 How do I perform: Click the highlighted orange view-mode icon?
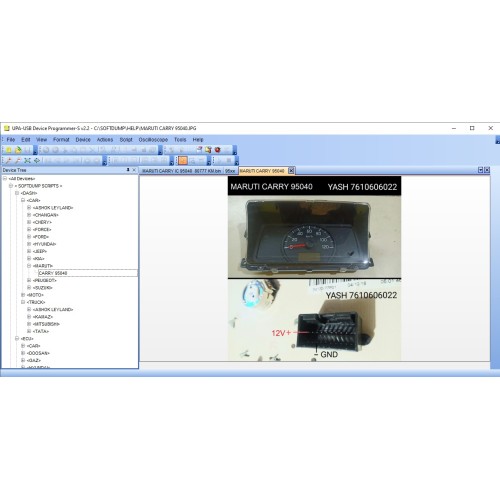[x=183, y=161]
